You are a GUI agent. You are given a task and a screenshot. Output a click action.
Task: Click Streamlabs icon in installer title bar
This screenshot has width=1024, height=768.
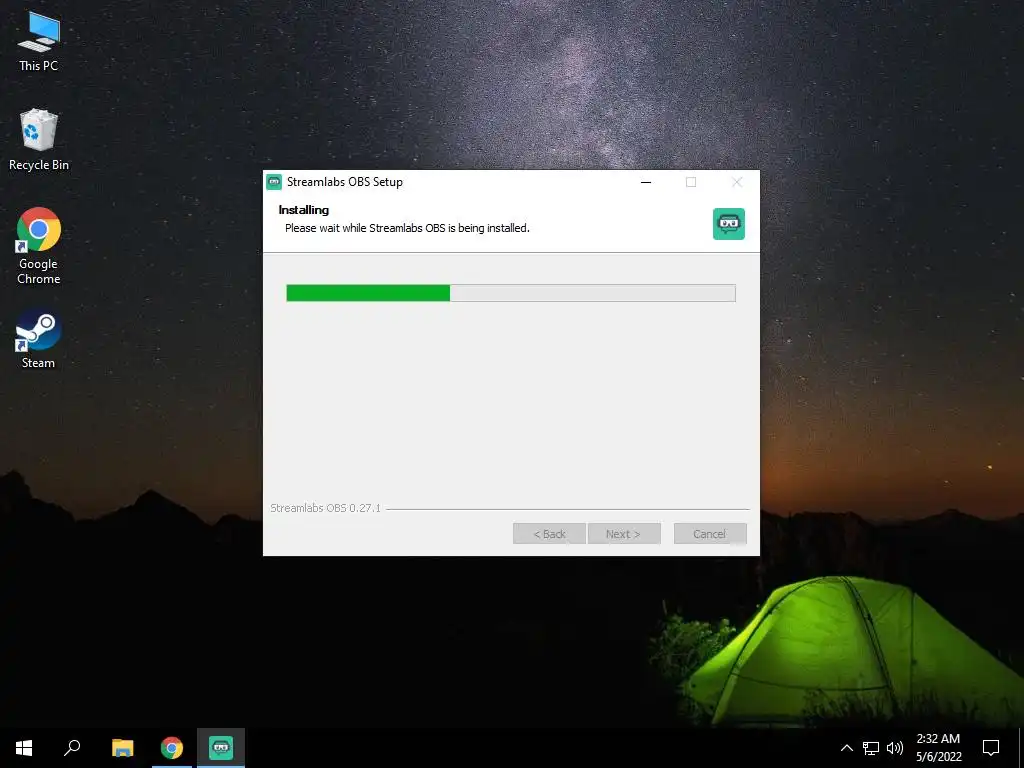(x=274, y=182)
